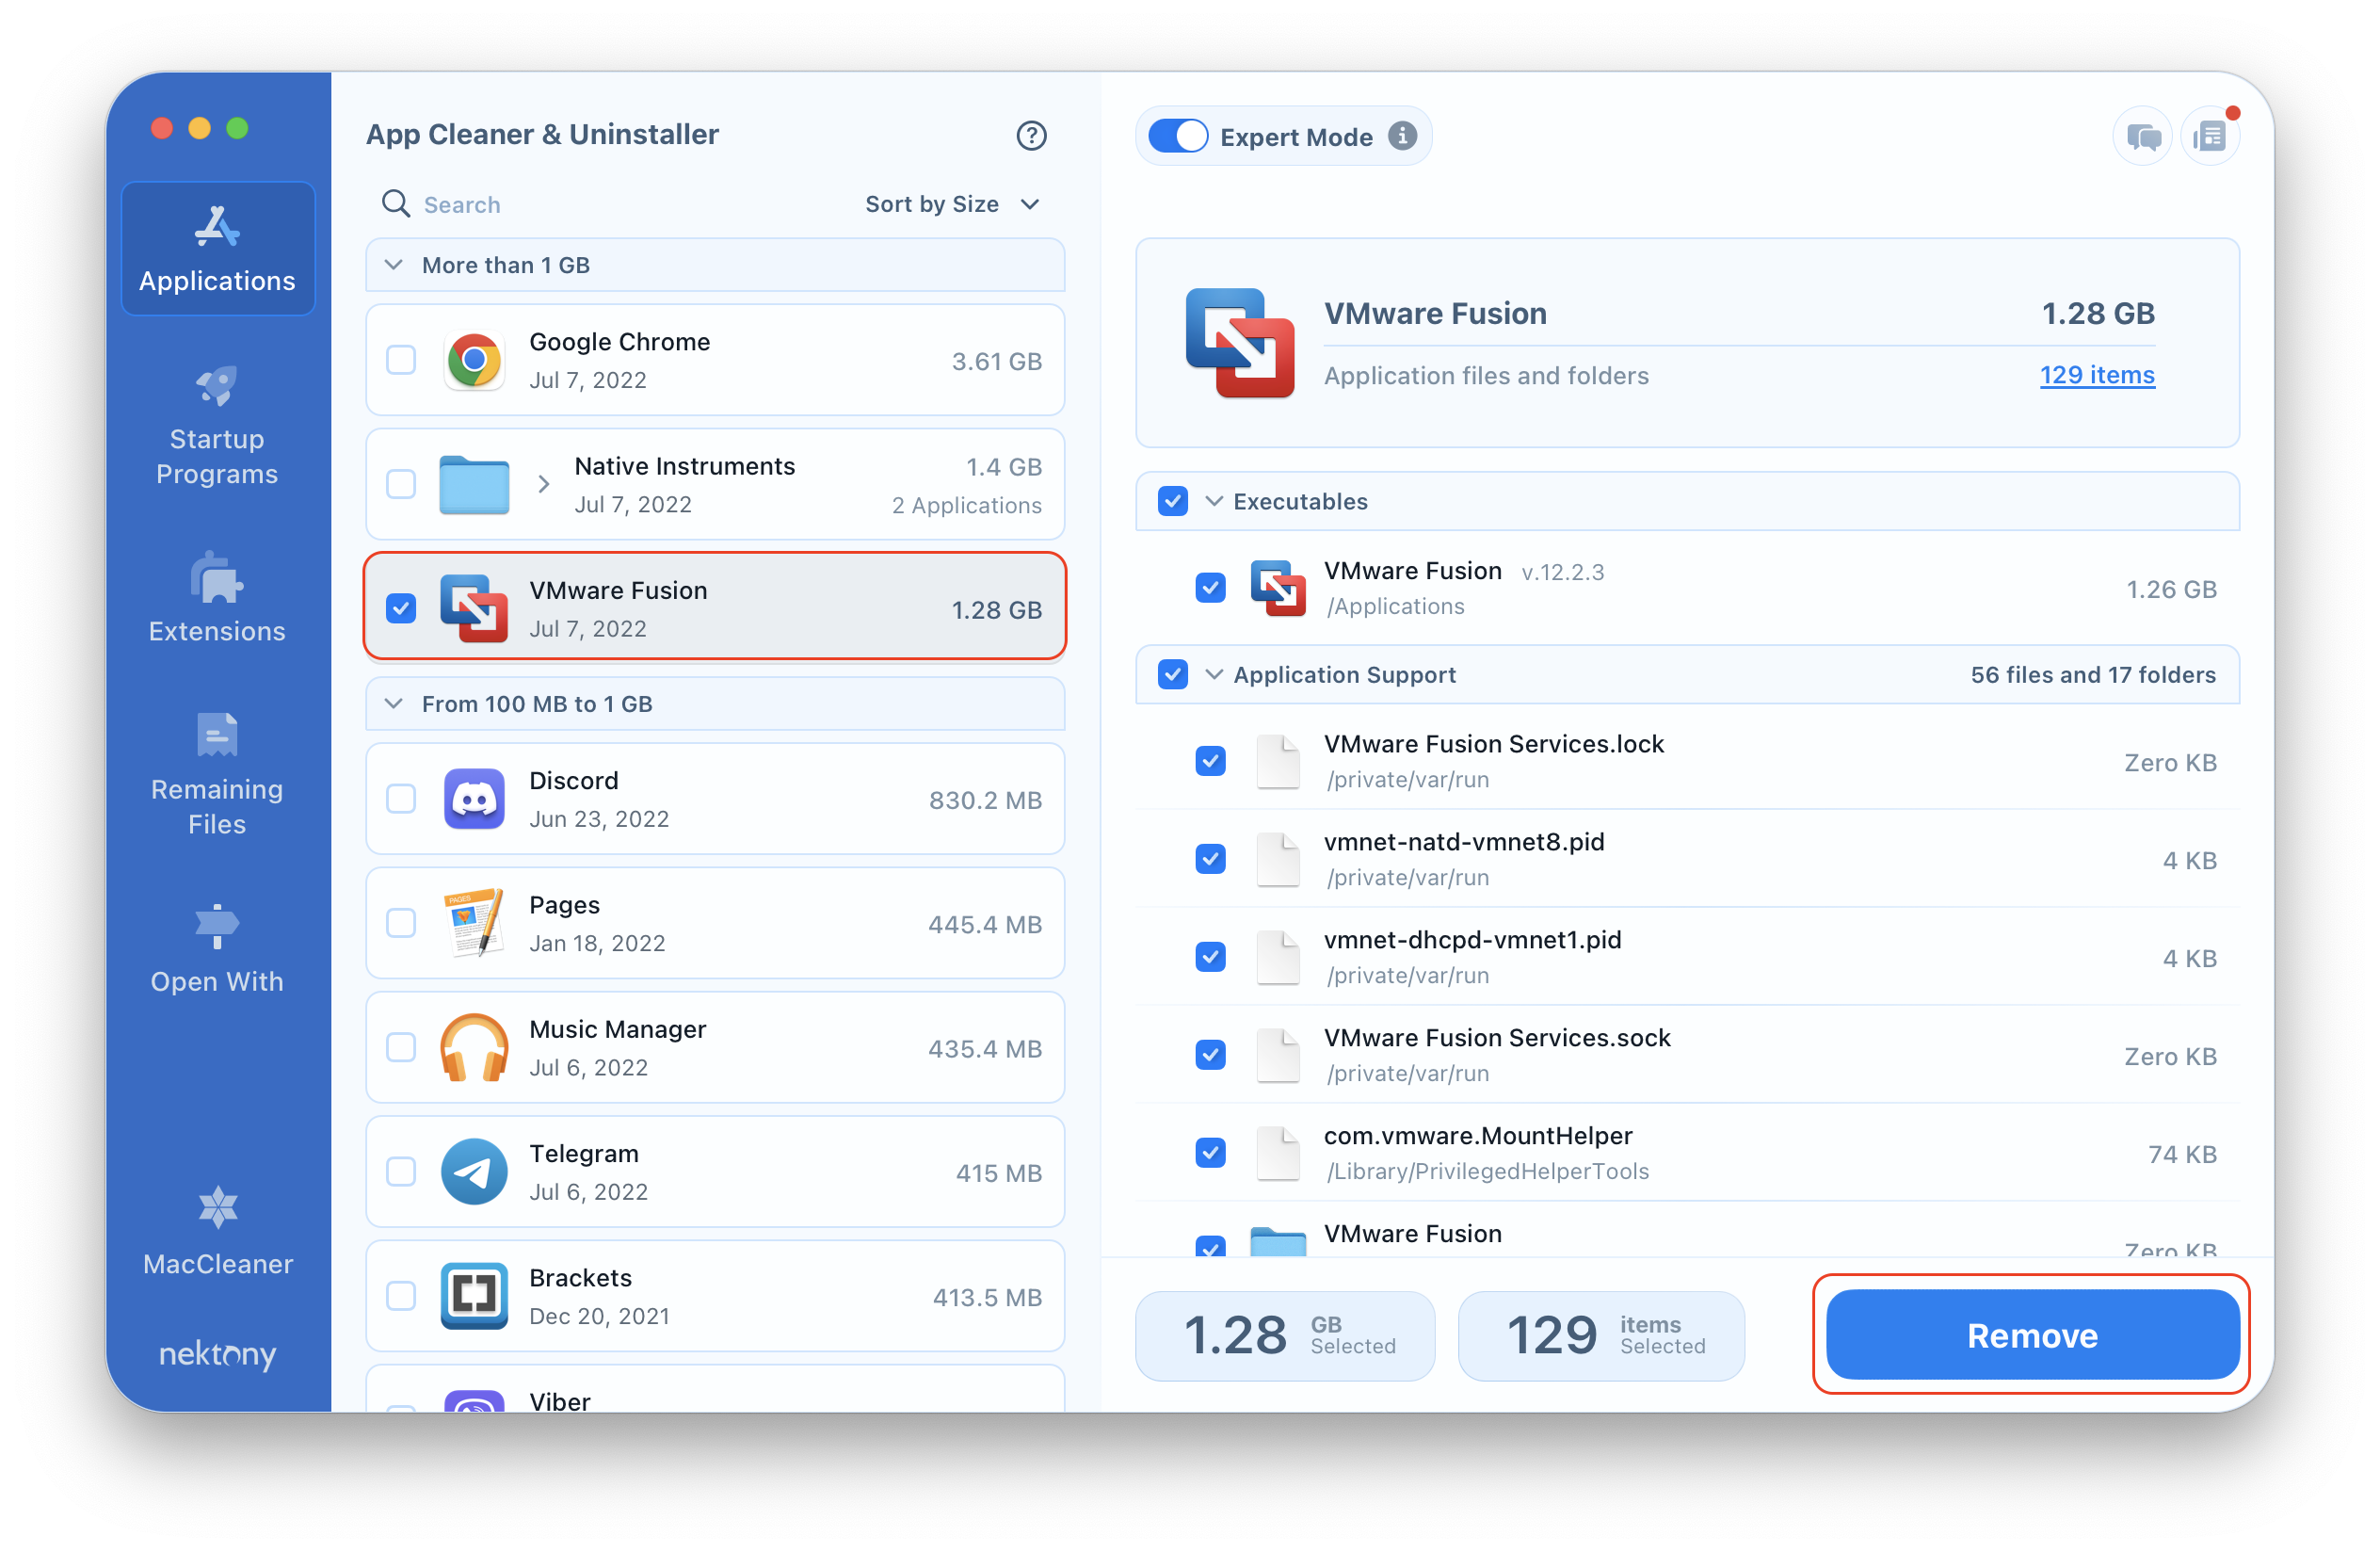2380x1552 pixels.
Task: Uncheck the Executables section checkbox
Action: point(1174,502)
